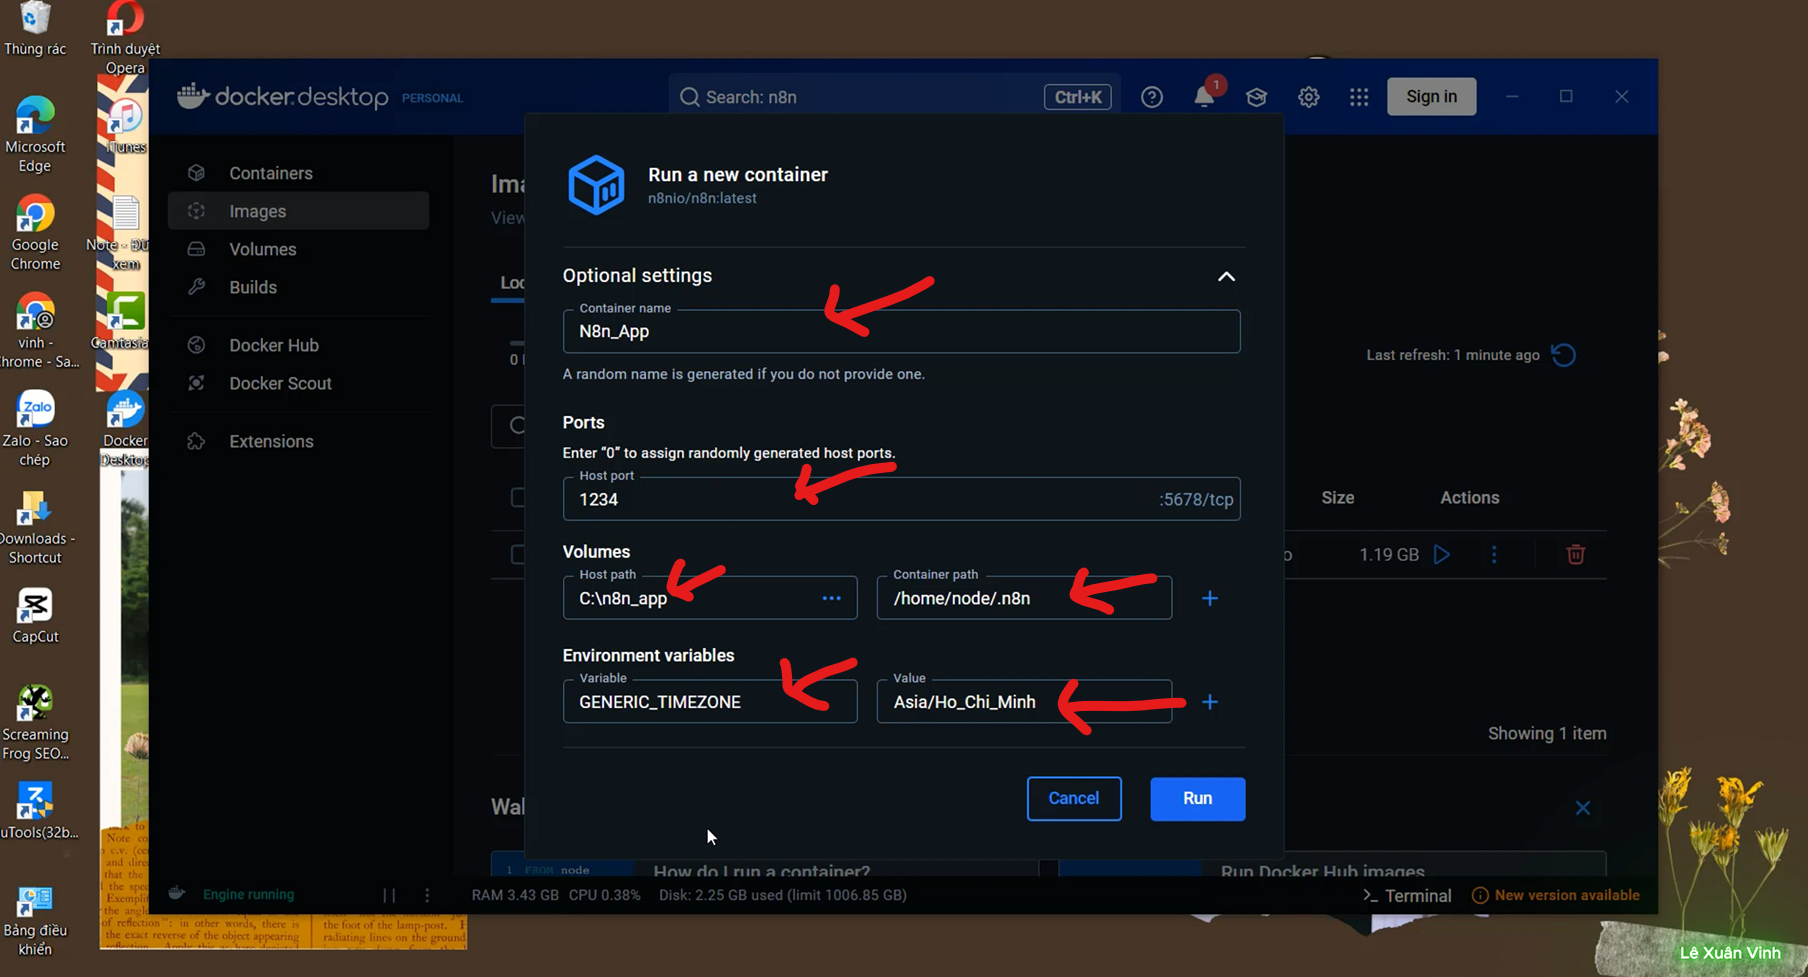The image size is (1808, 977).
Task: Collapse the Optional settings section
Action: pos(1226,276)
